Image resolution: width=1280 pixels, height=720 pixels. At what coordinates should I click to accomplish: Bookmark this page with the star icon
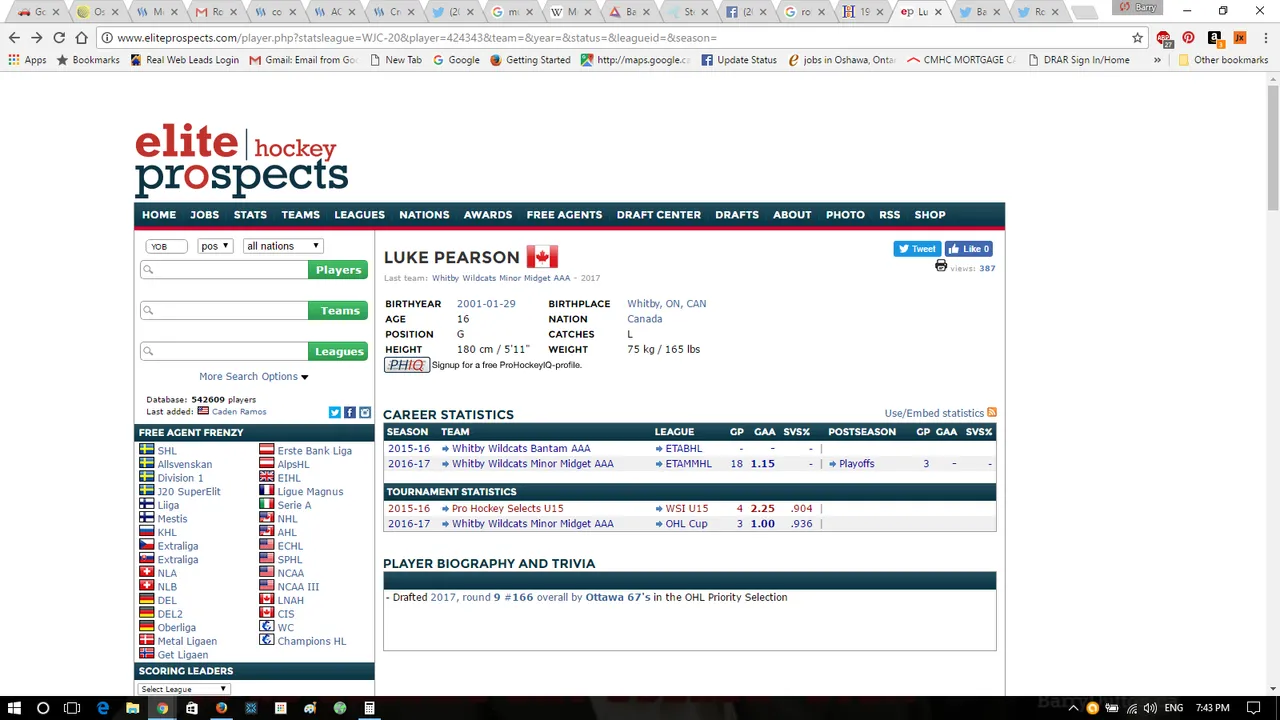[1137, 38]
